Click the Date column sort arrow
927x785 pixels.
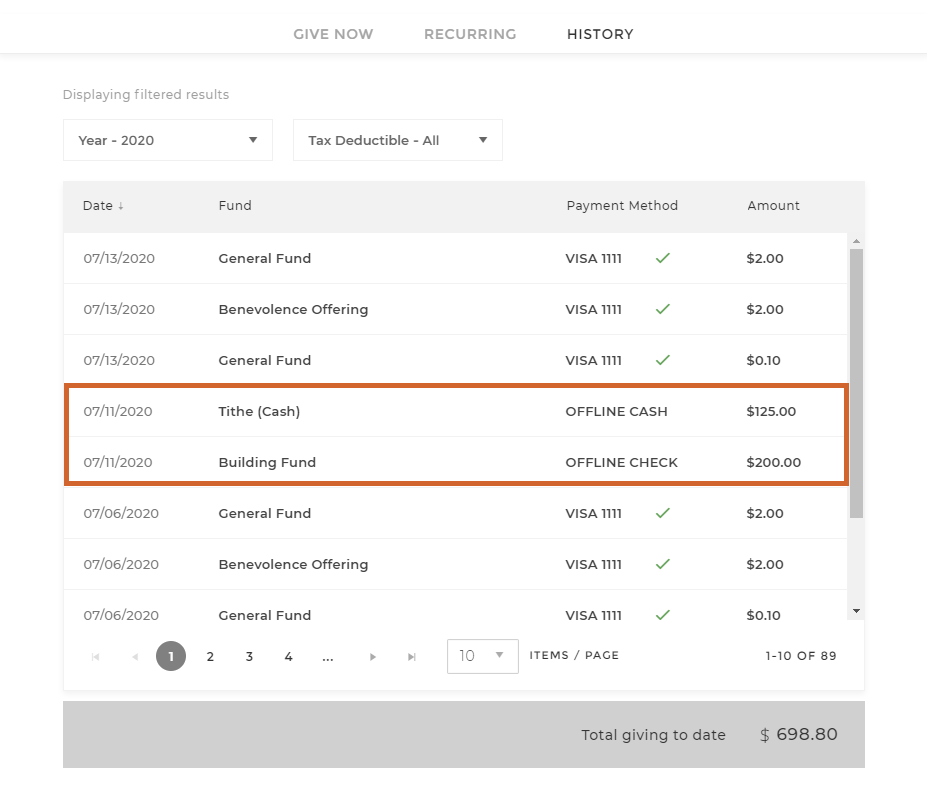point(121,206)
